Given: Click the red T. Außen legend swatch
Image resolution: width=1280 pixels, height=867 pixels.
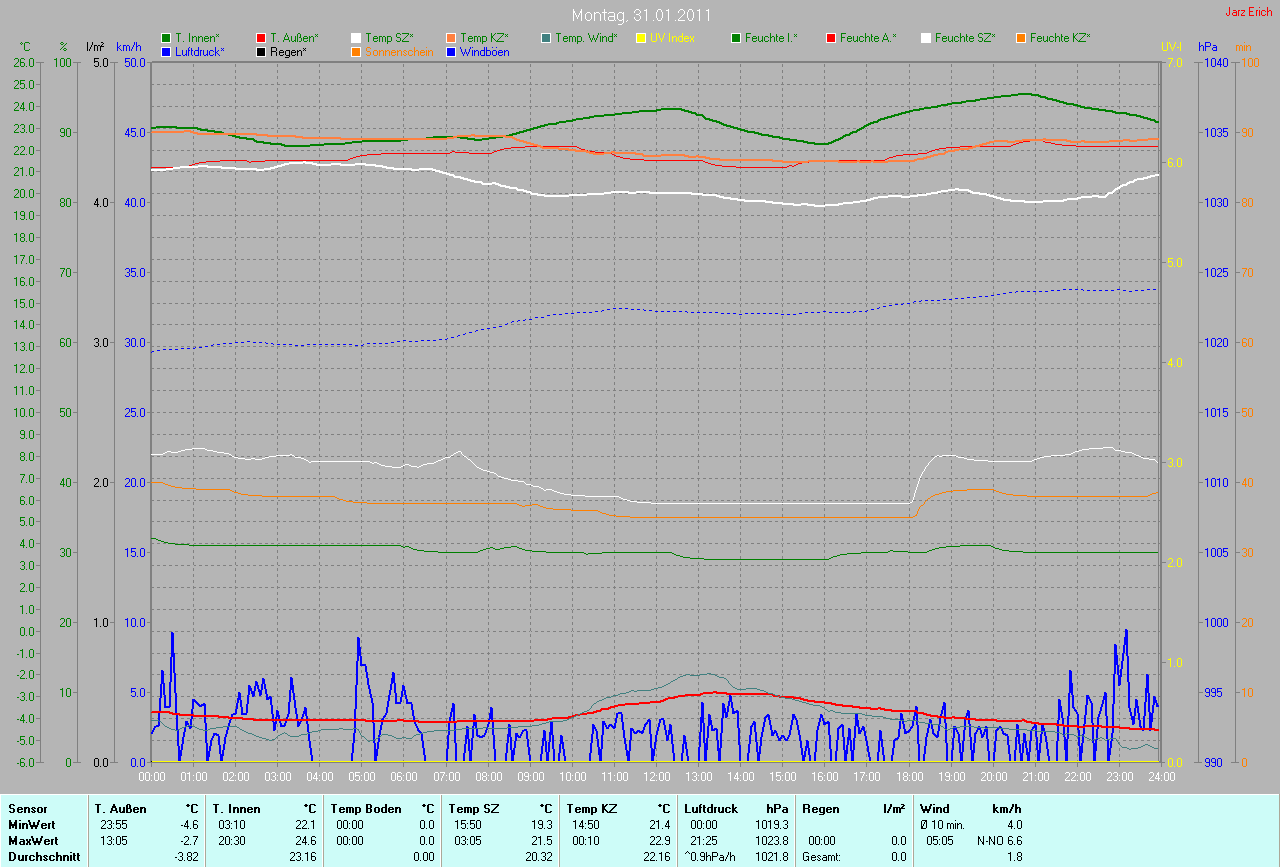Looking at the screenshot, I should click(261, 38).
